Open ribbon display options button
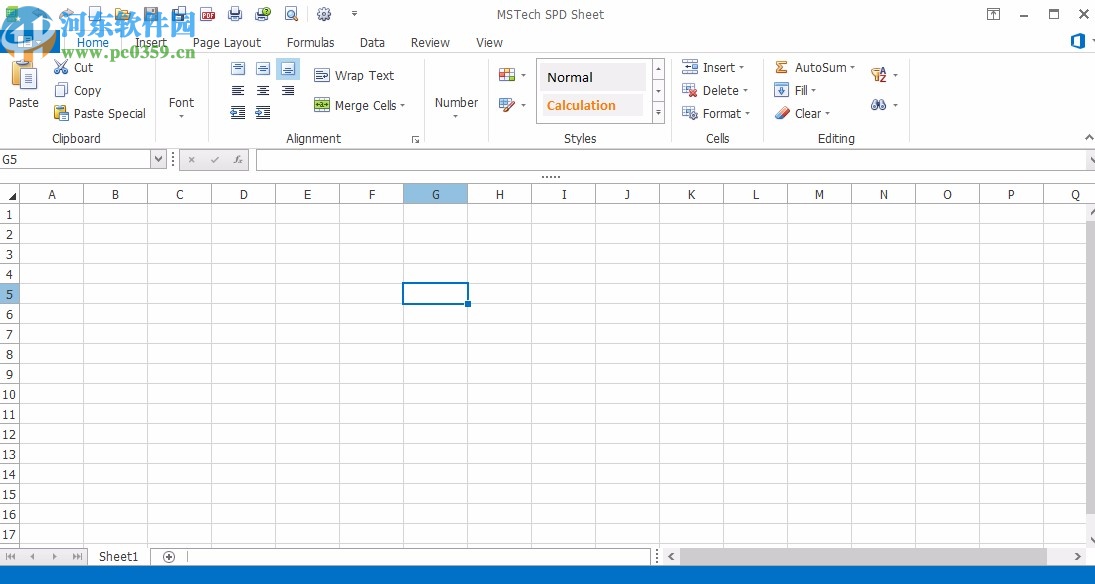This screenshot has width=1095, height=584. point(993,14)
